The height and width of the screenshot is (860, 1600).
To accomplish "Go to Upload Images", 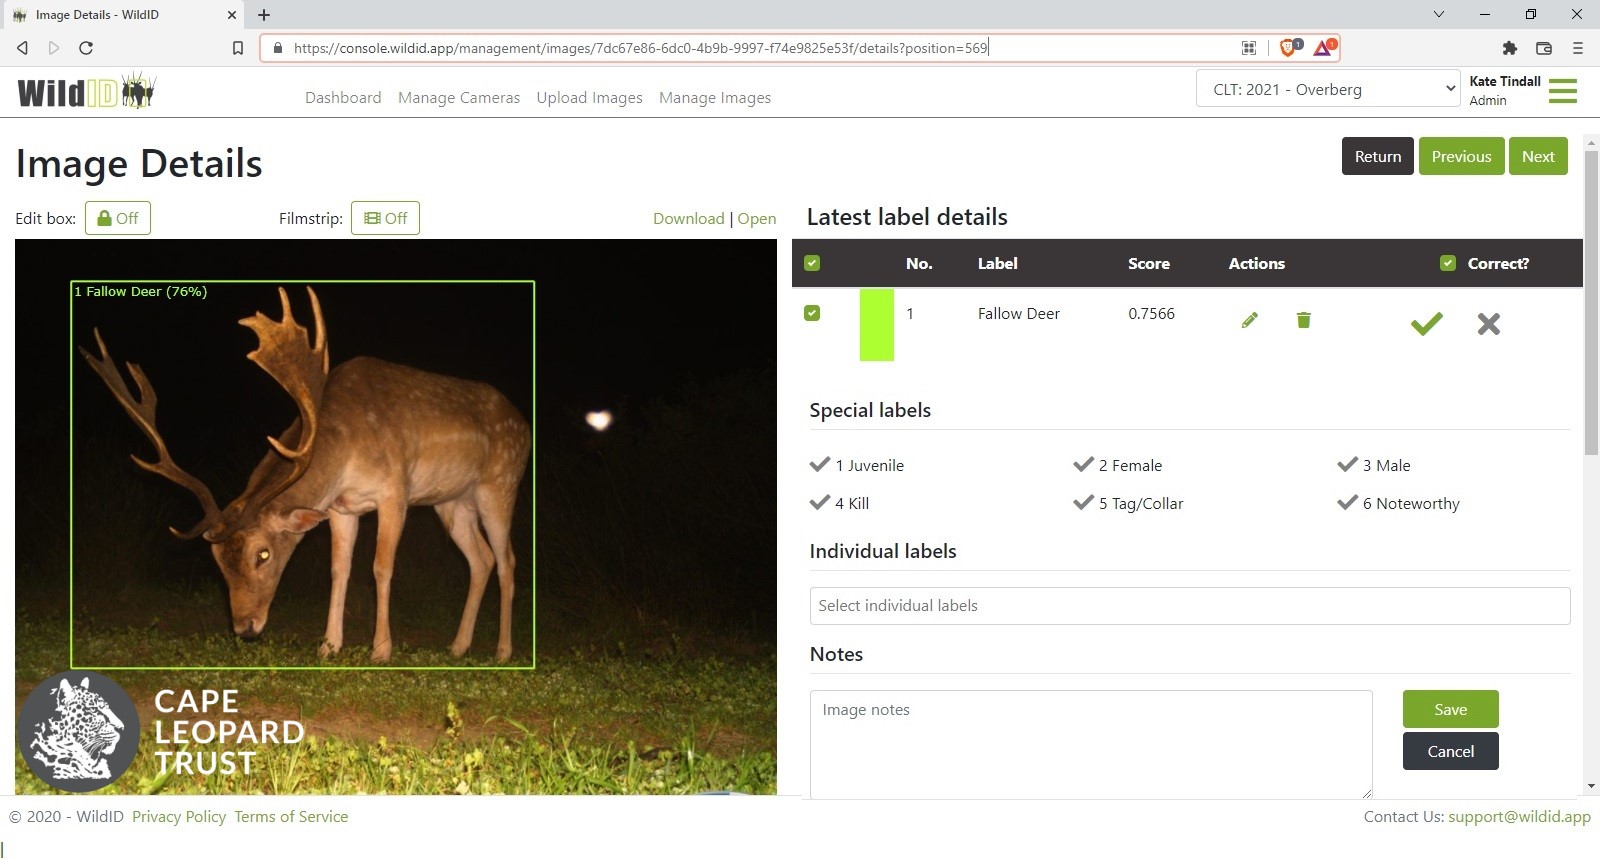I will click(589, 97).
